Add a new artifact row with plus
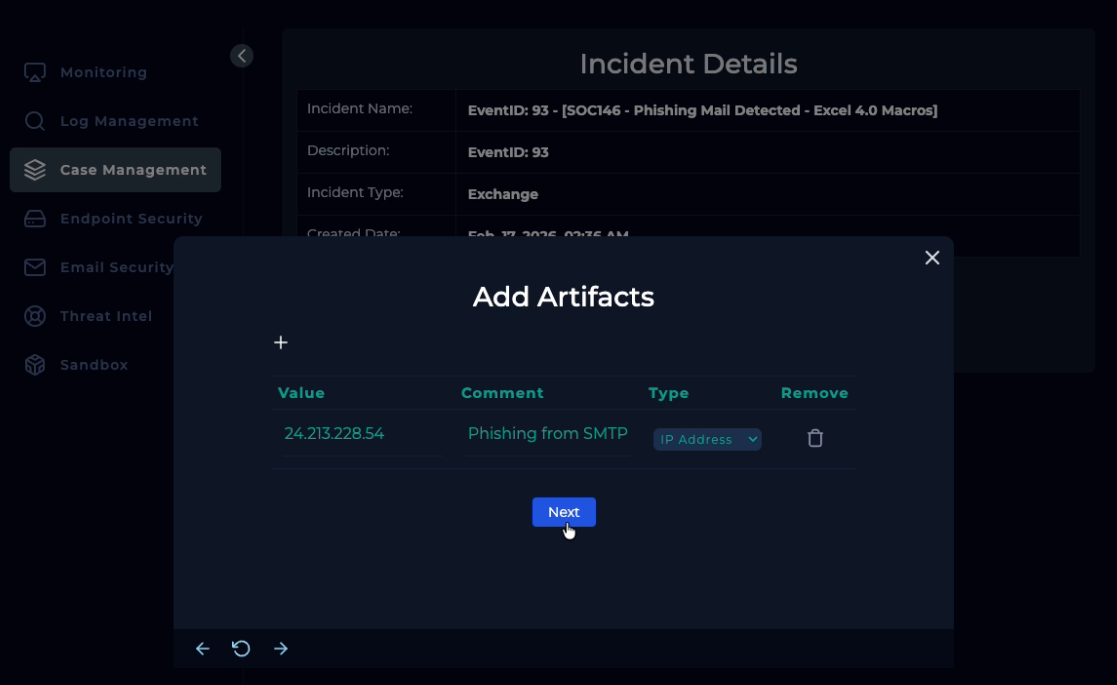 click(281, 343)
